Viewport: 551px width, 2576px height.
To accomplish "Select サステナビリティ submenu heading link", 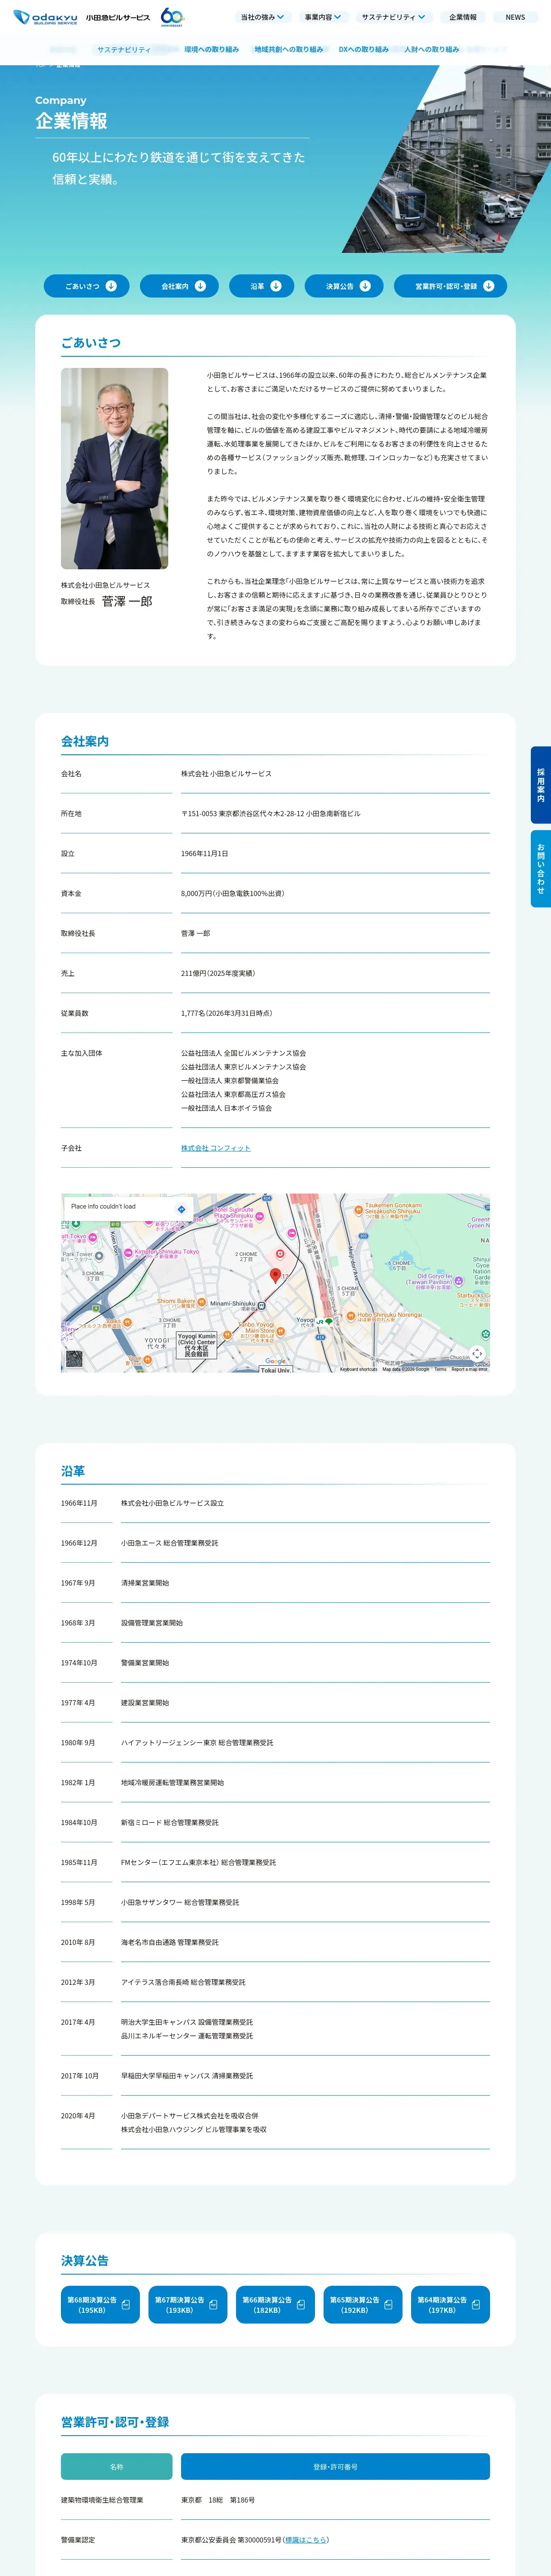I will click(x=124, y=49).
